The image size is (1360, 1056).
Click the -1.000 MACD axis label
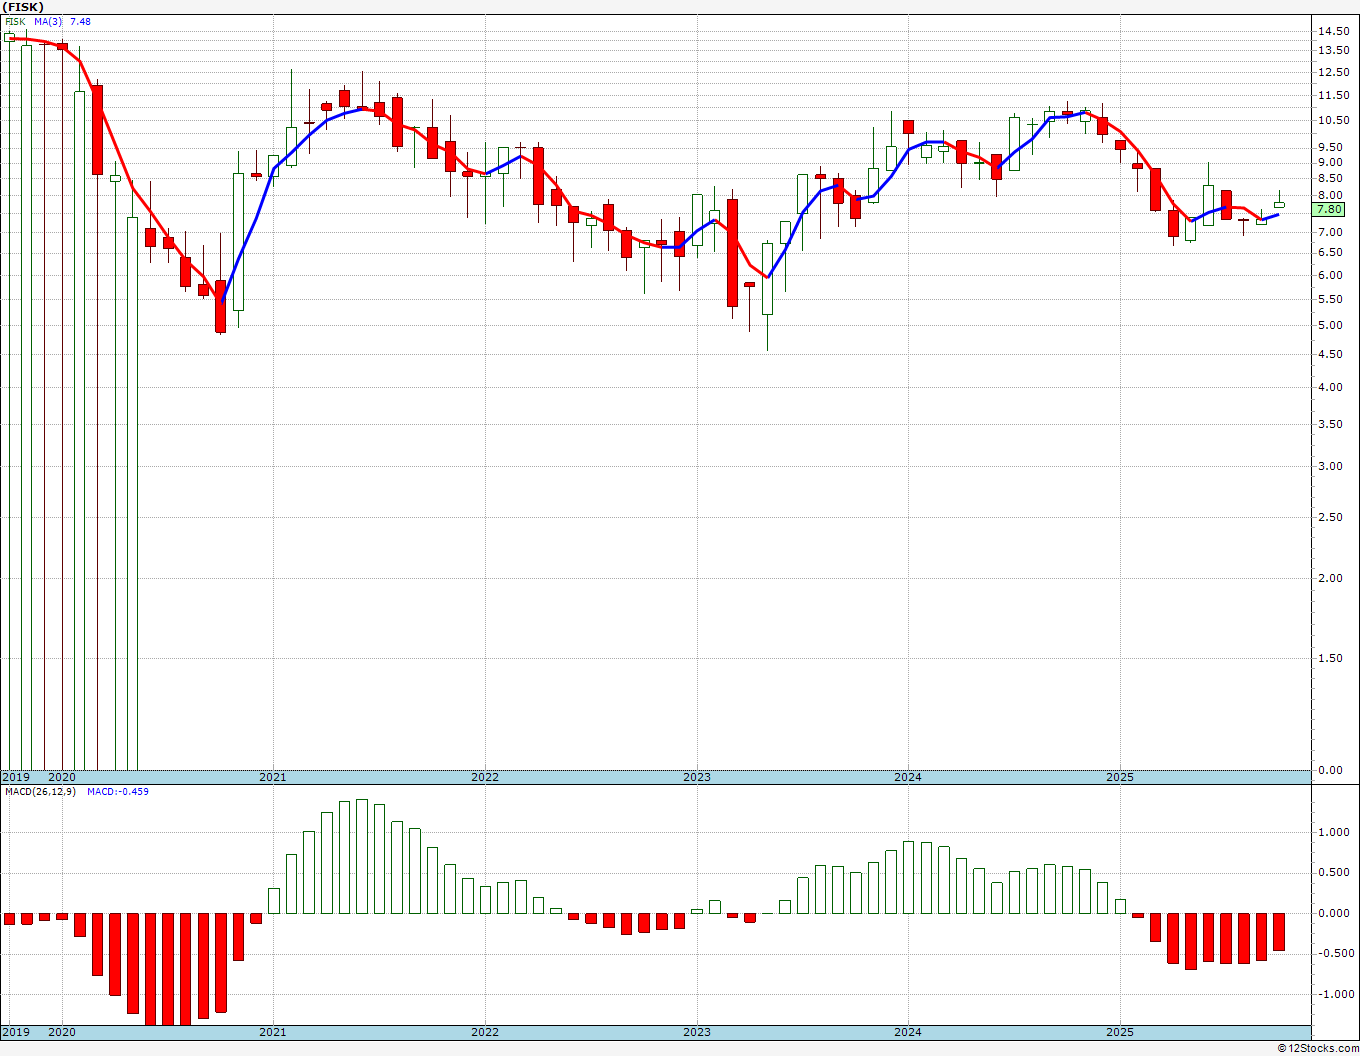point(1335,994)
